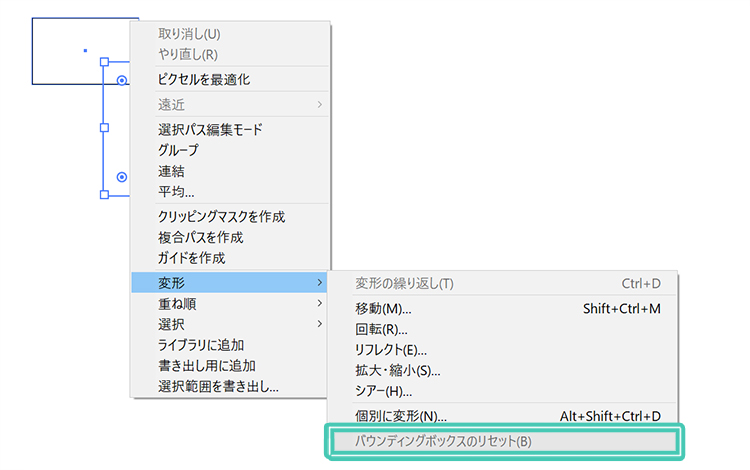Click the center point of dark rectangle

coord(85,50)
